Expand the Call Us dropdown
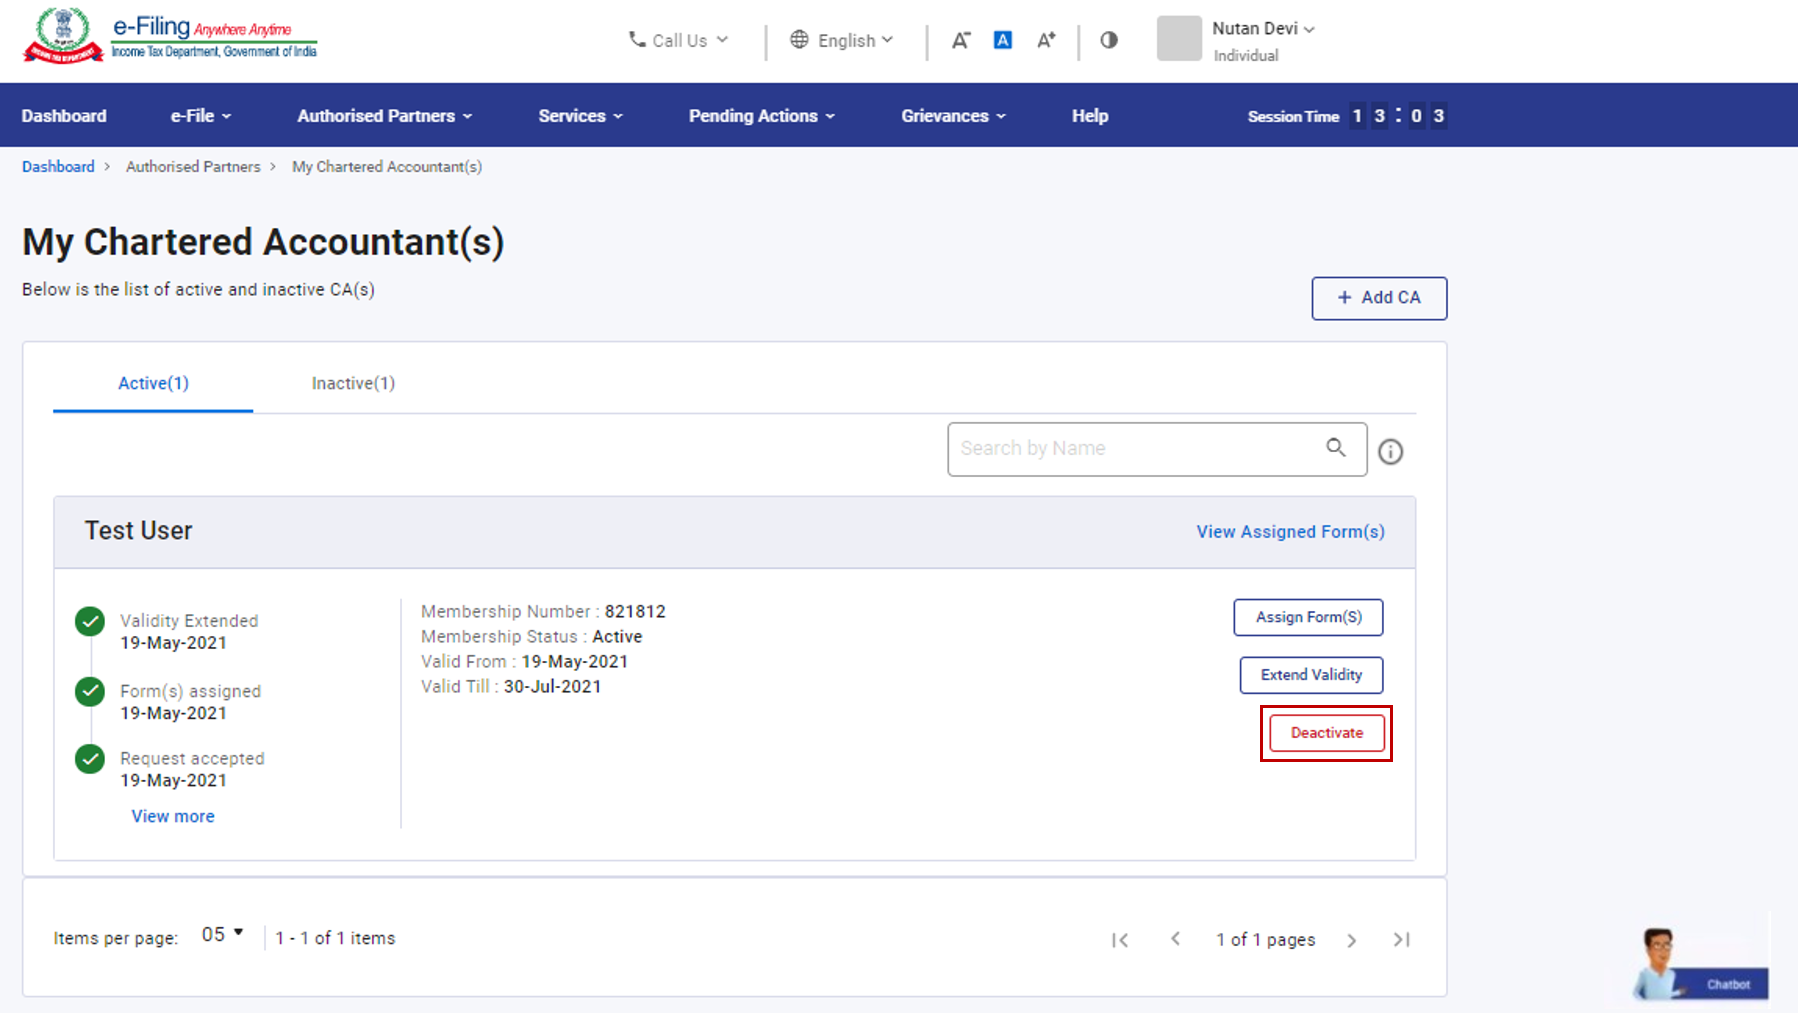This screenshot has height=1013, width=1798. coord(679,40)
